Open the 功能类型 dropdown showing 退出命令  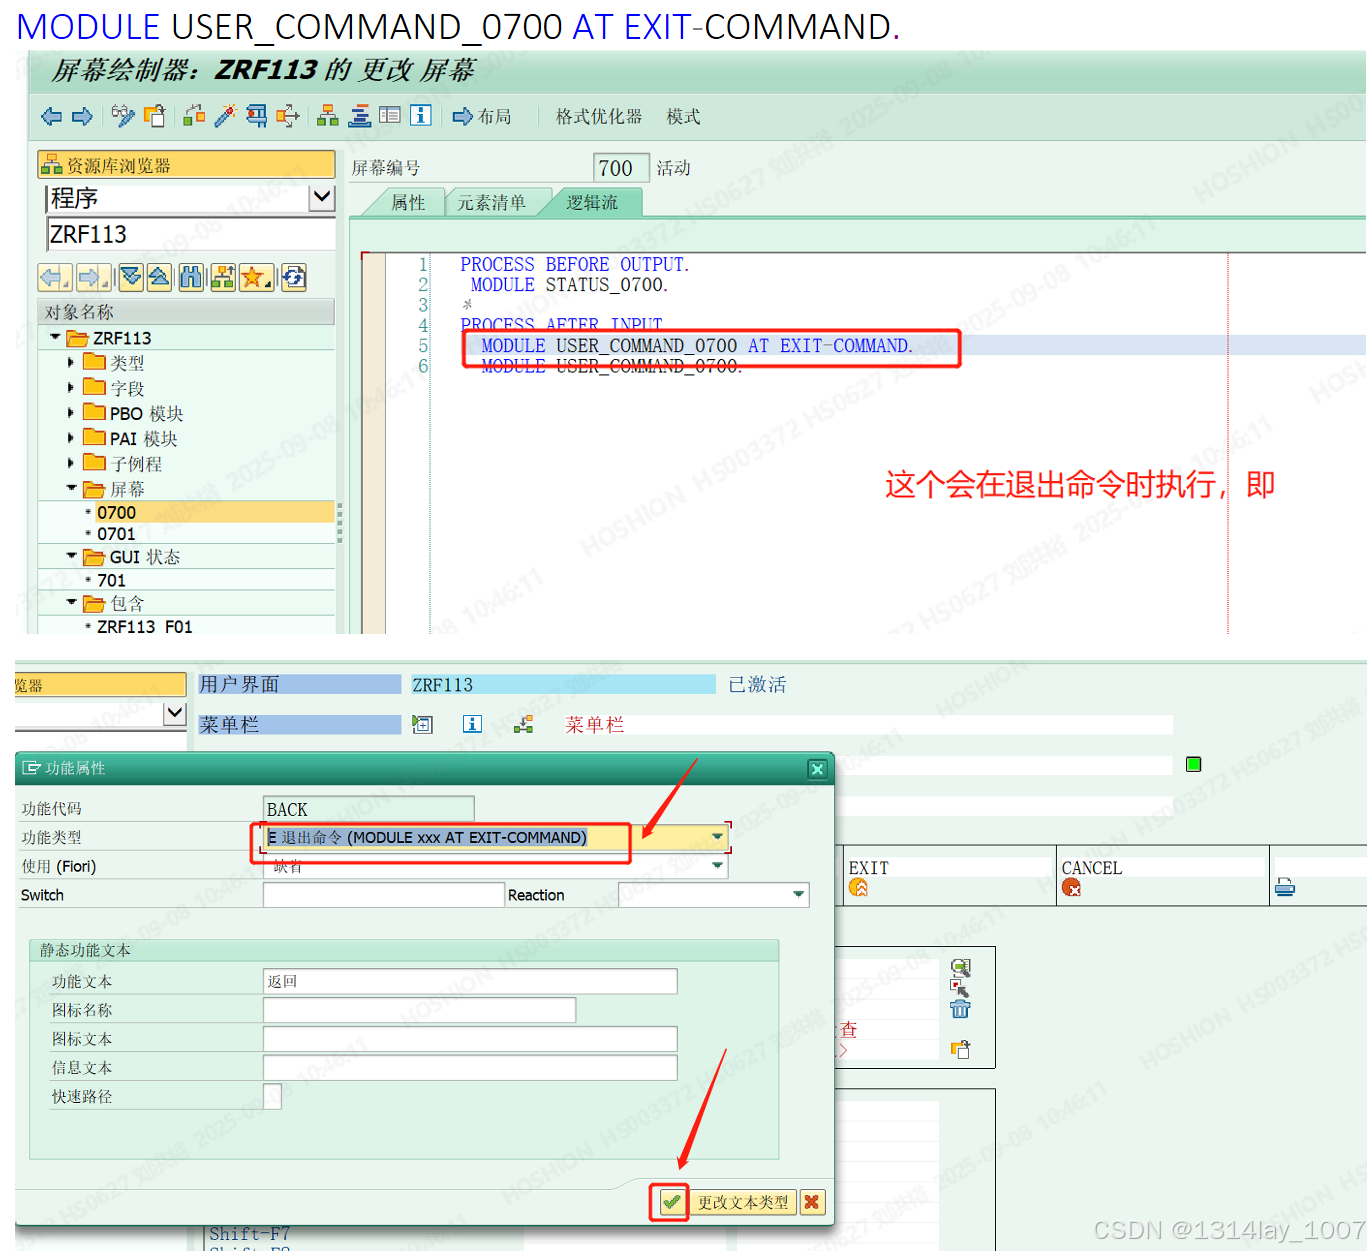pos(716,837)
